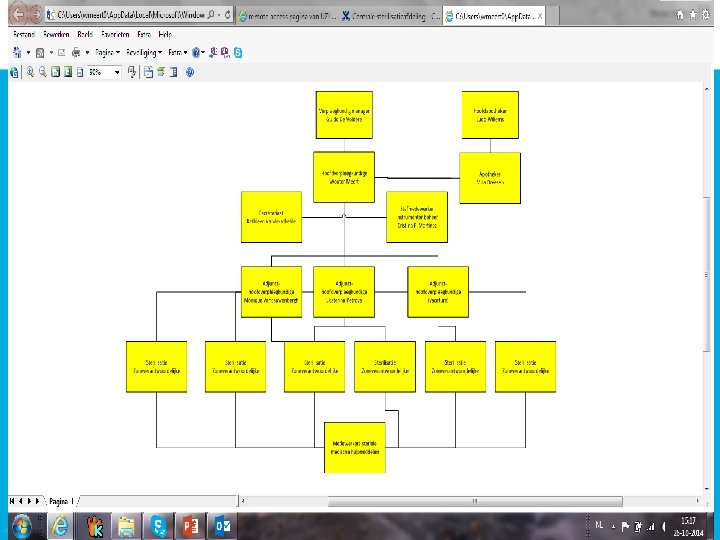Select the Medewerkers sterilisatie shape at the bottom
Screen dimensions: 720x540
354,447
